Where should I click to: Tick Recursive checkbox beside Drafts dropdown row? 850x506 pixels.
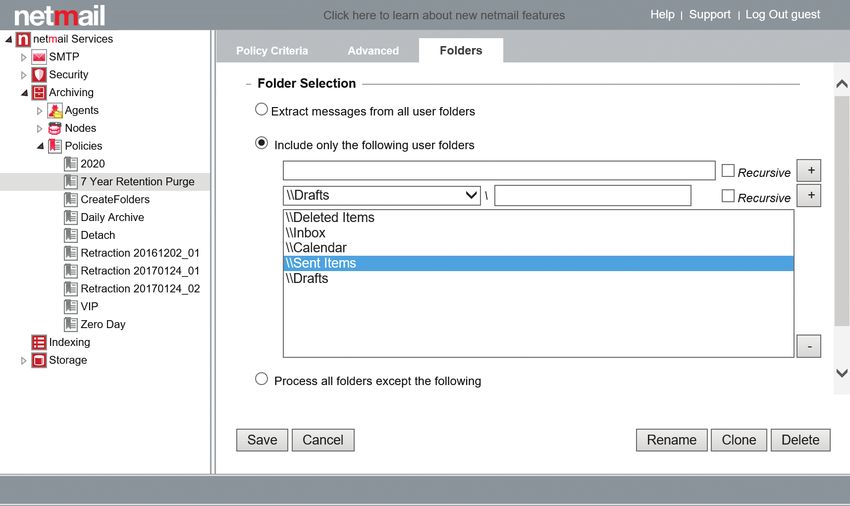point(728,196)
